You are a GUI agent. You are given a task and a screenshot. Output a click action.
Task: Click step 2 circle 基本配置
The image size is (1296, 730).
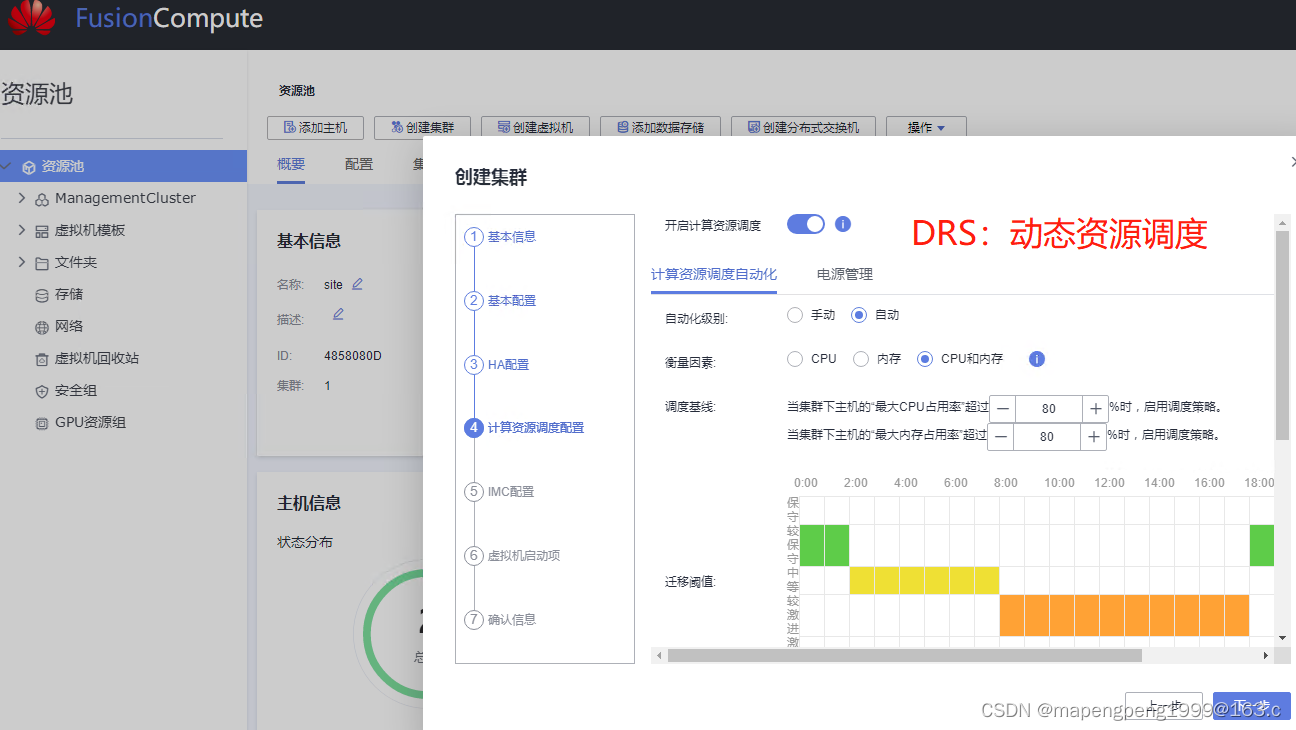tap(474, 301)
